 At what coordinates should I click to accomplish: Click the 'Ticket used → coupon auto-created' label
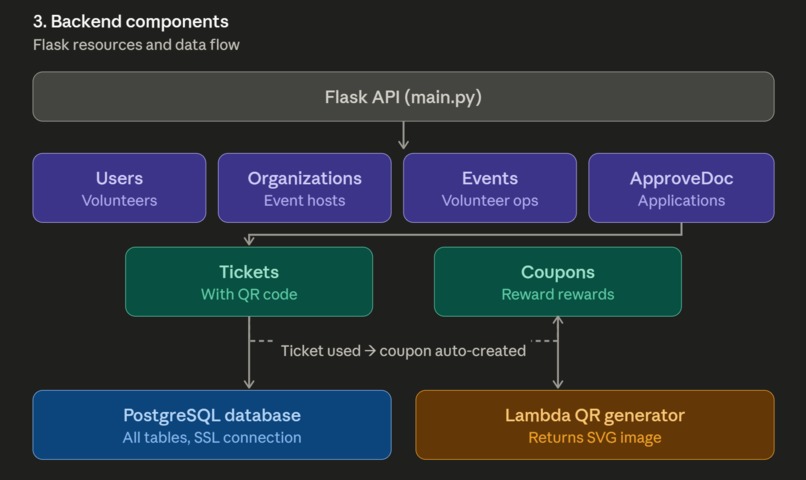coord(403,351)
